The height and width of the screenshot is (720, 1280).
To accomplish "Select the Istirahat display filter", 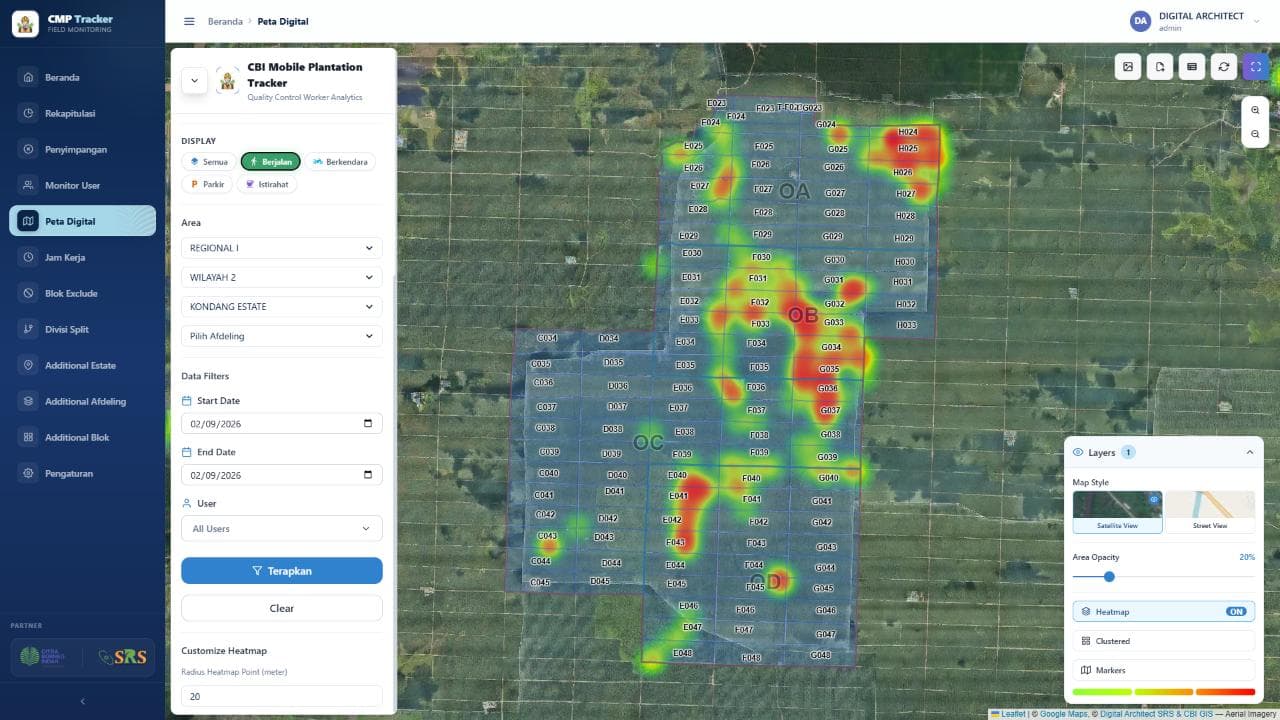I will click(267, 184).
